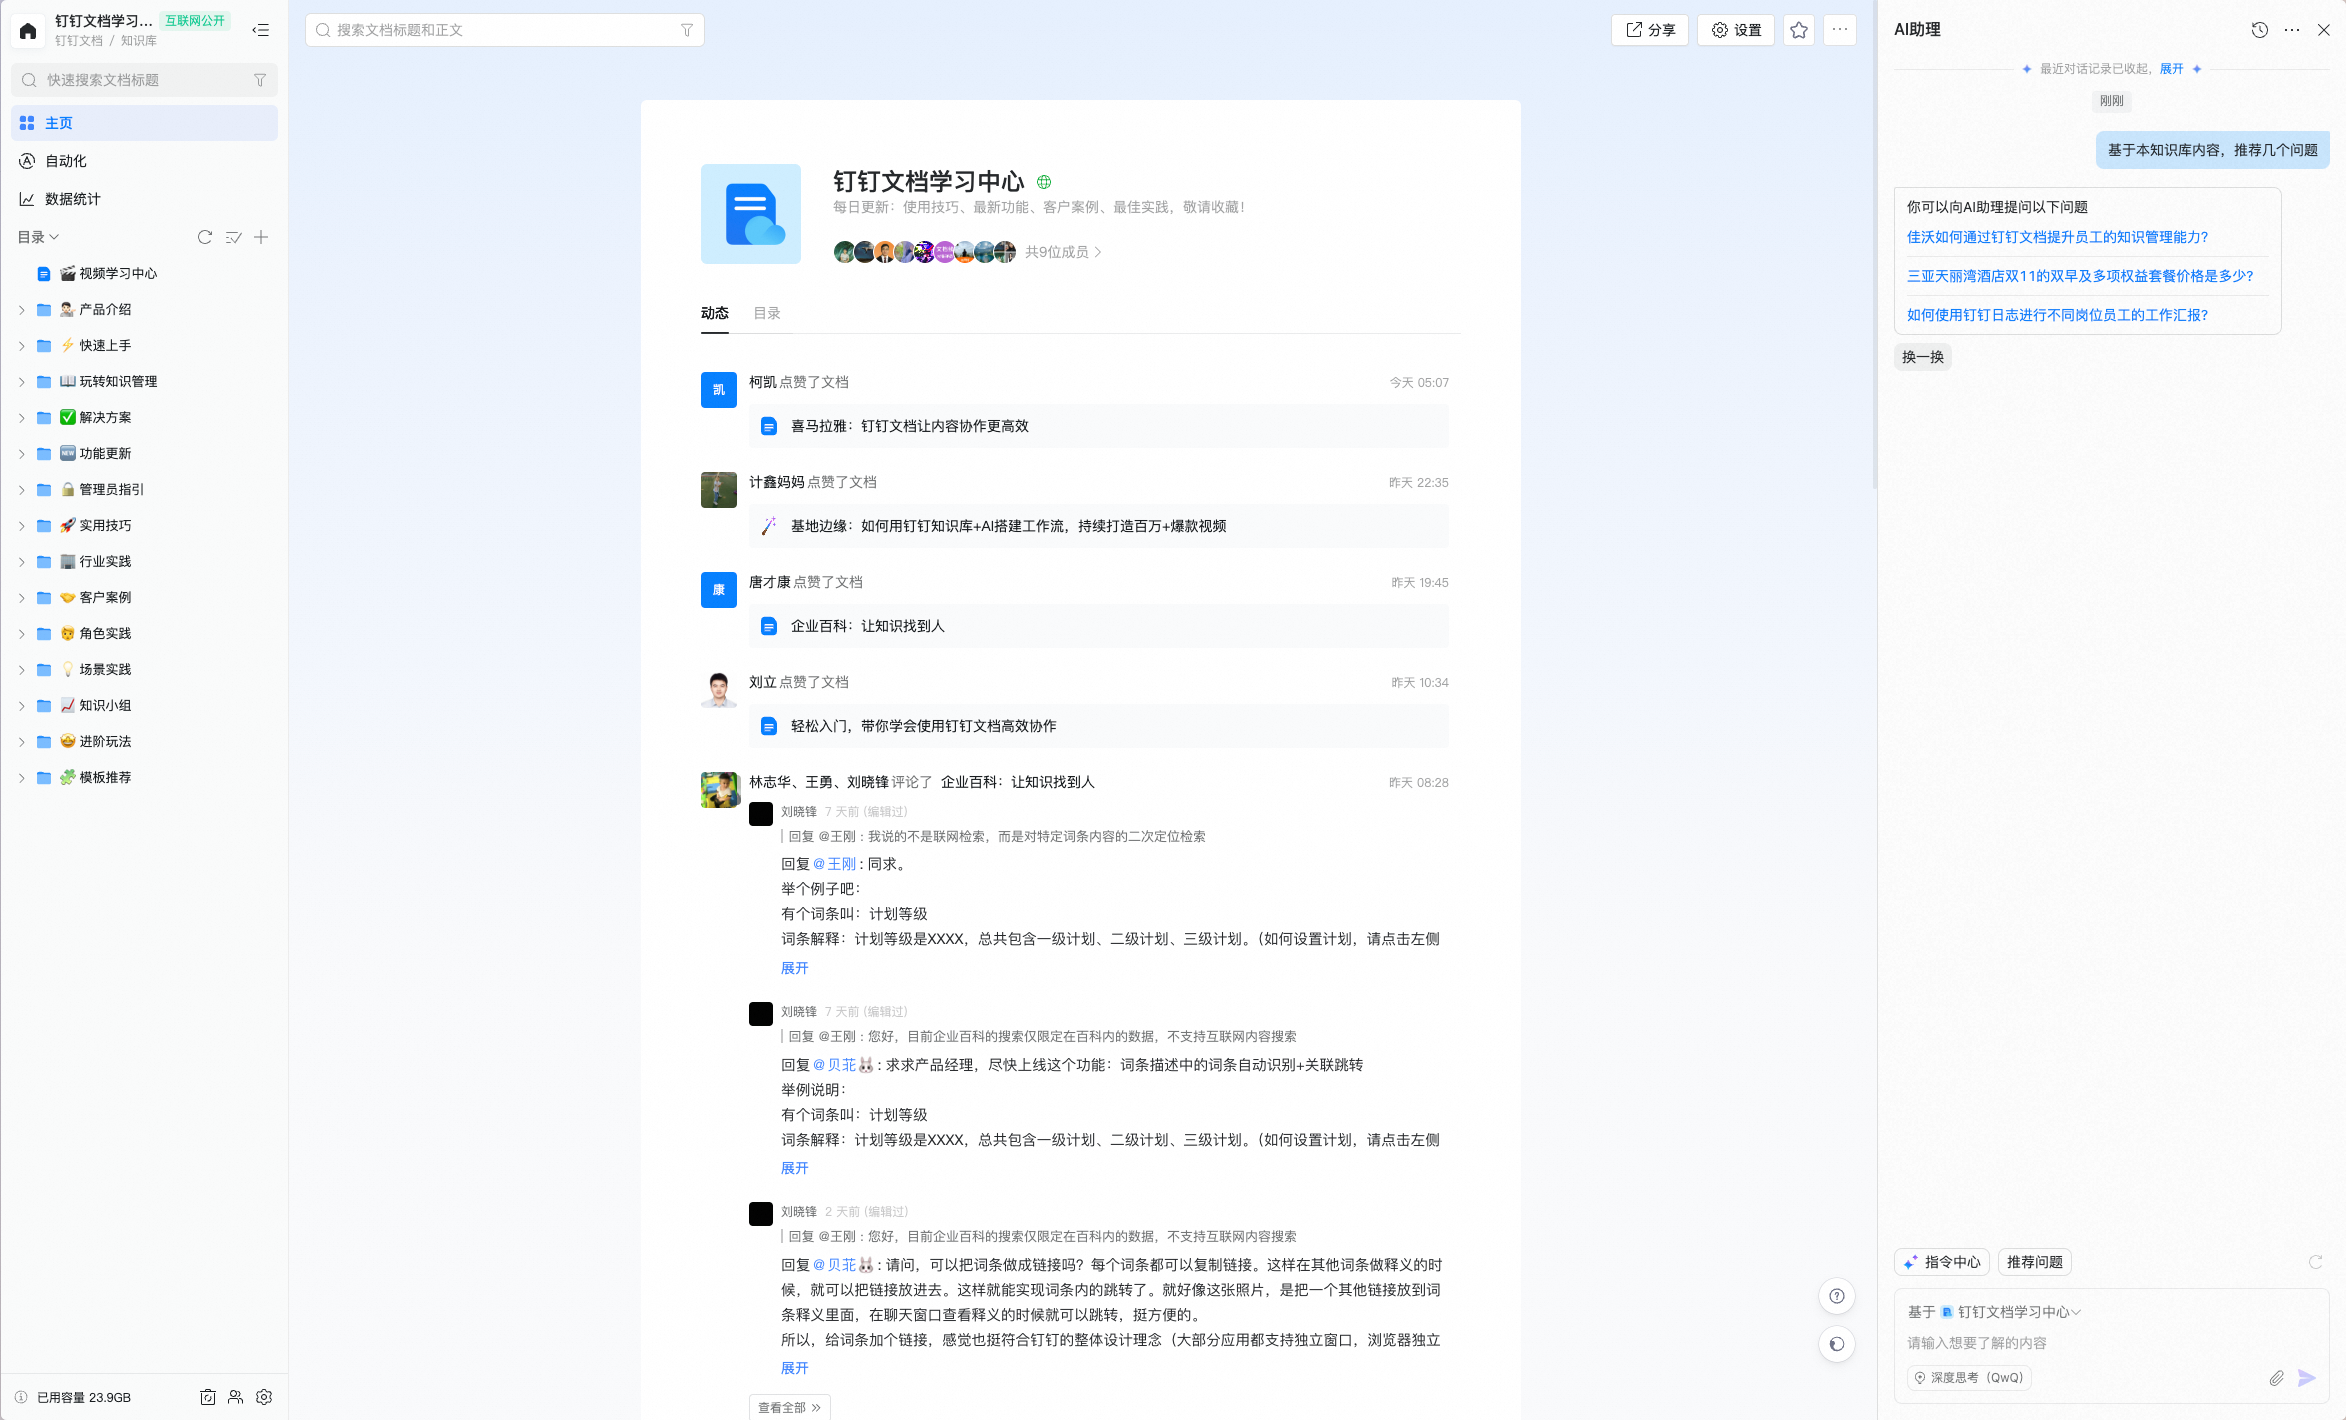Expand the 客户案例 folder
The height and width of the screenshot is (1420, 2346).
pos(22,598)
